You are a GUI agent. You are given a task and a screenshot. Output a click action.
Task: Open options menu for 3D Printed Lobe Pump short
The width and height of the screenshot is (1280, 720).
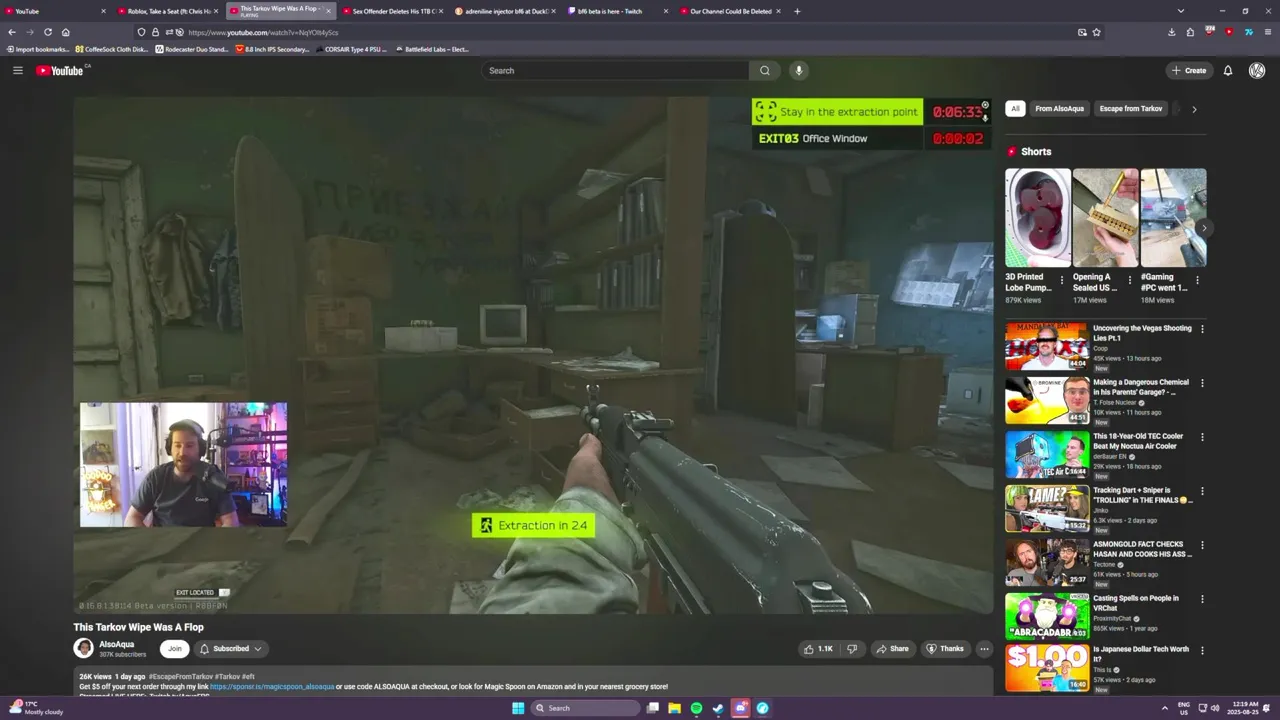point(1062,281)
